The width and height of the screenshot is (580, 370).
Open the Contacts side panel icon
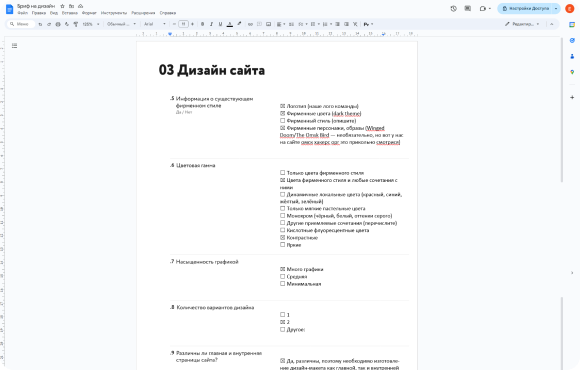[x=572, y=56]
